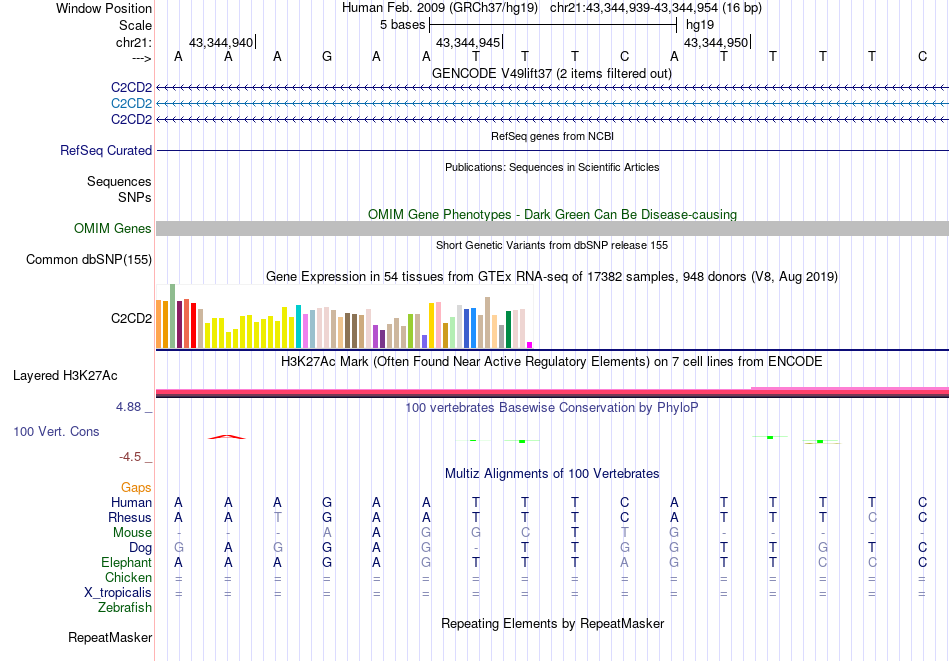Click the red PhyloP conservation peak
950x661 pixels.
(x=227, y=437)
